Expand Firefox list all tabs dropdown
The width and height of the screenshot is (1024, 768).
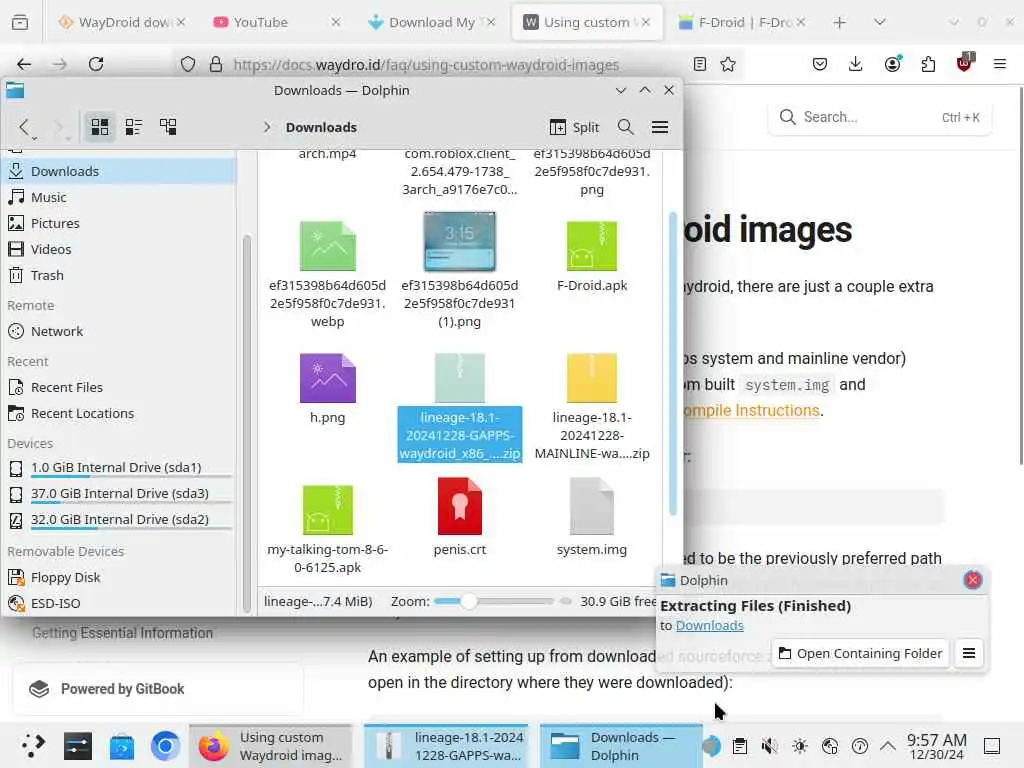pyautogui.click(x=880, y=22)
